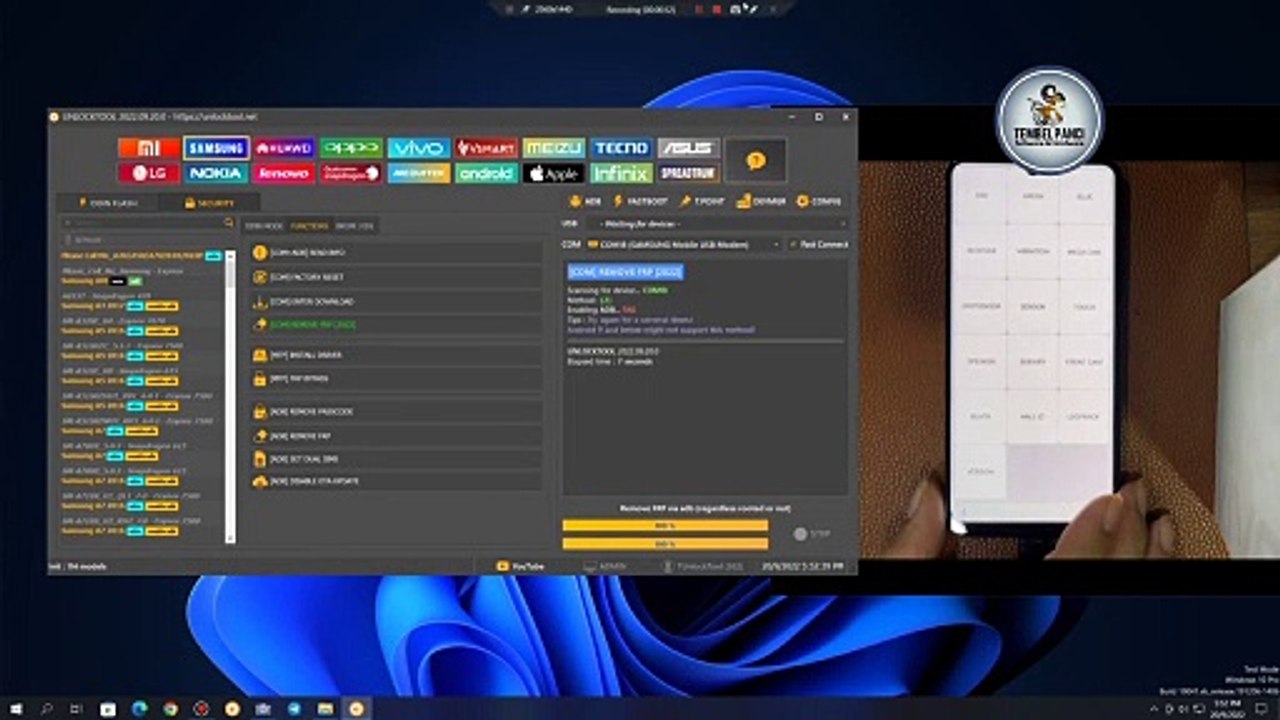Image resolution: width=1280 pixels, height=720 pixels.
Task: Choose the Meizu brand icon
Action: pyautogui.click(x=554, y=148)
